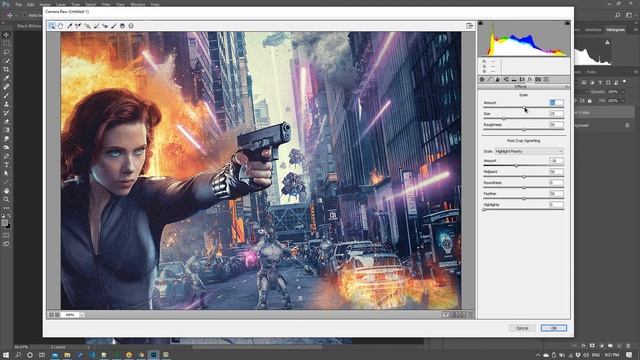This screenshot has height=360, width=640.
Task: Select the Histogram tab in Photoshop
Action: [615, 30]
